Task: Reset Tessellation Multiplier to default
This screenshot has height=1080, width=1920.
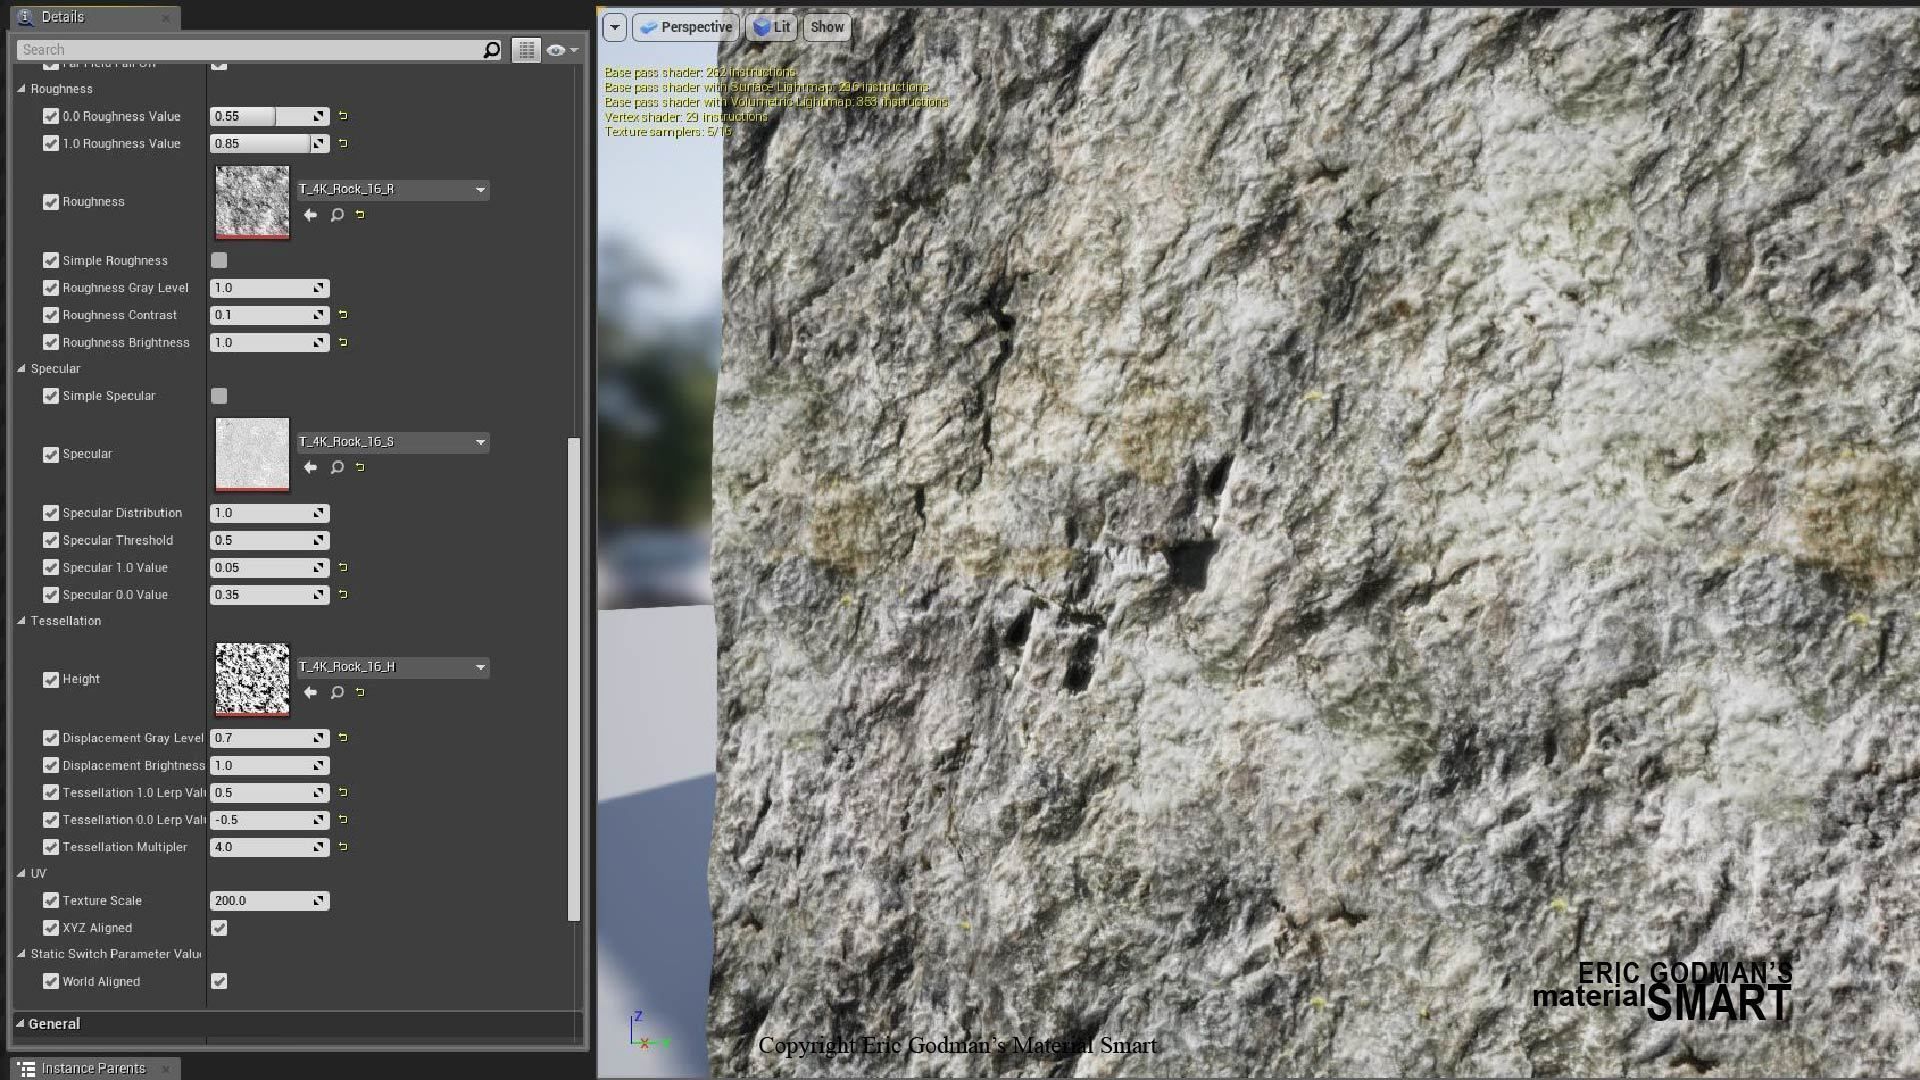Action: 343,847
